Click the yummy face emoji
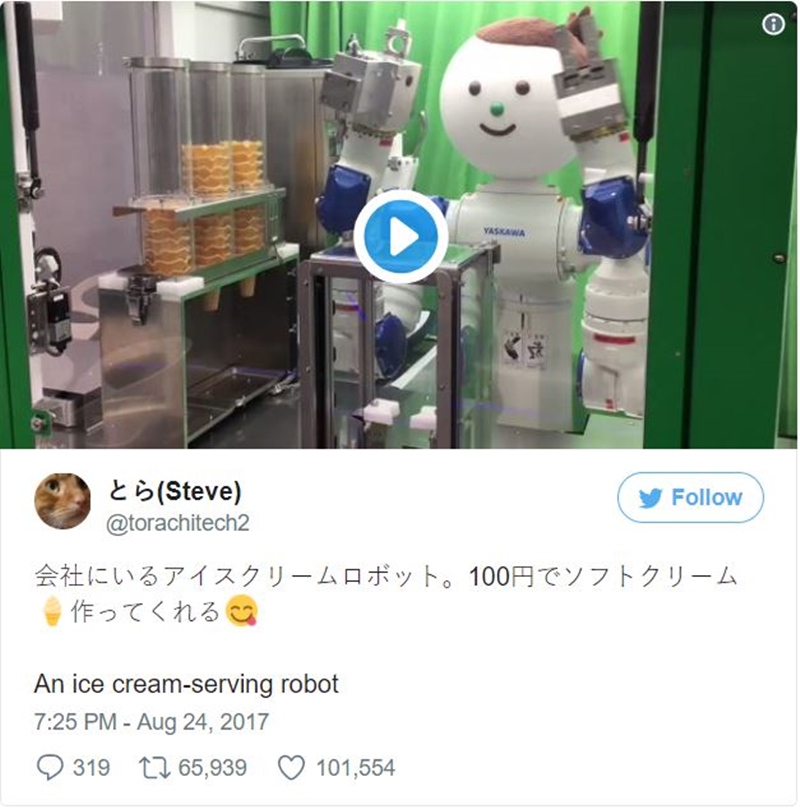The width and height of the screenshot is (800, 809). (241, 611)
